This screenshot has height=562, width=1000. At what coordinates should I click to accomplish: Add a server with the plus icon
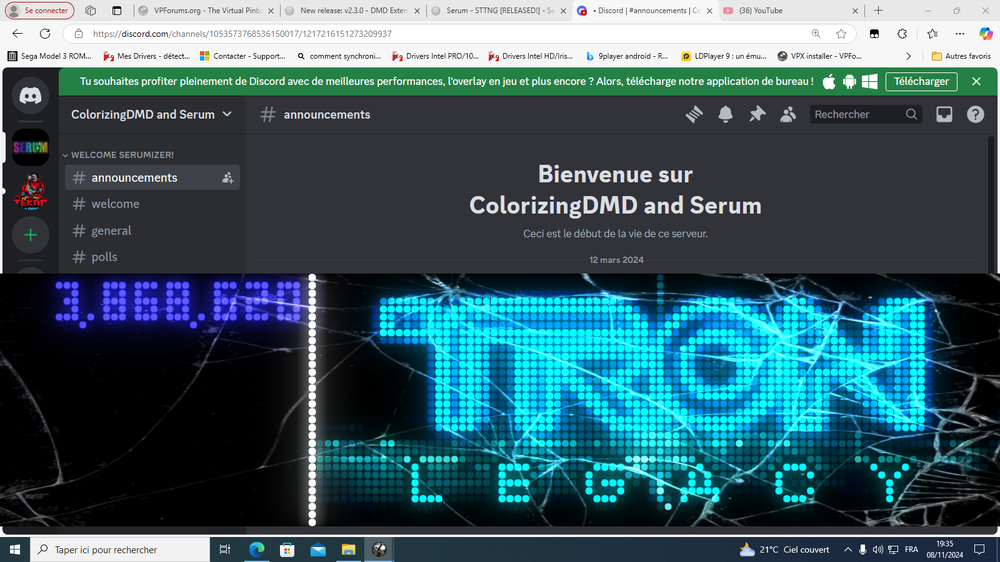tap(30, 235)
